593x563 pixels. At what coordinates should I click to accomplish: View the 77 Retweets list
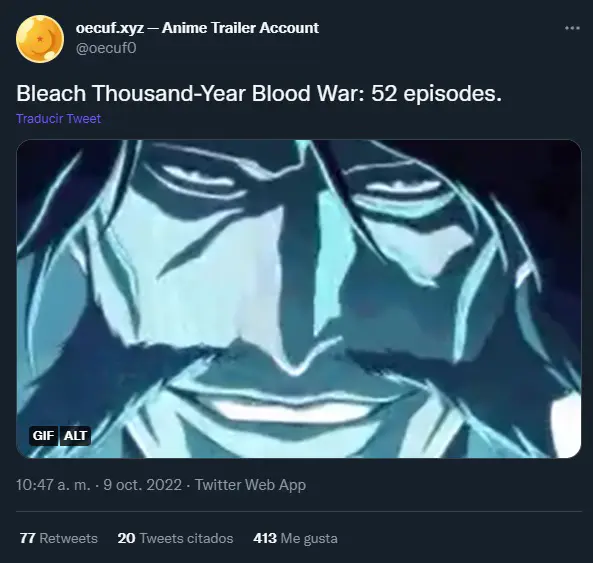pos(59,538)
